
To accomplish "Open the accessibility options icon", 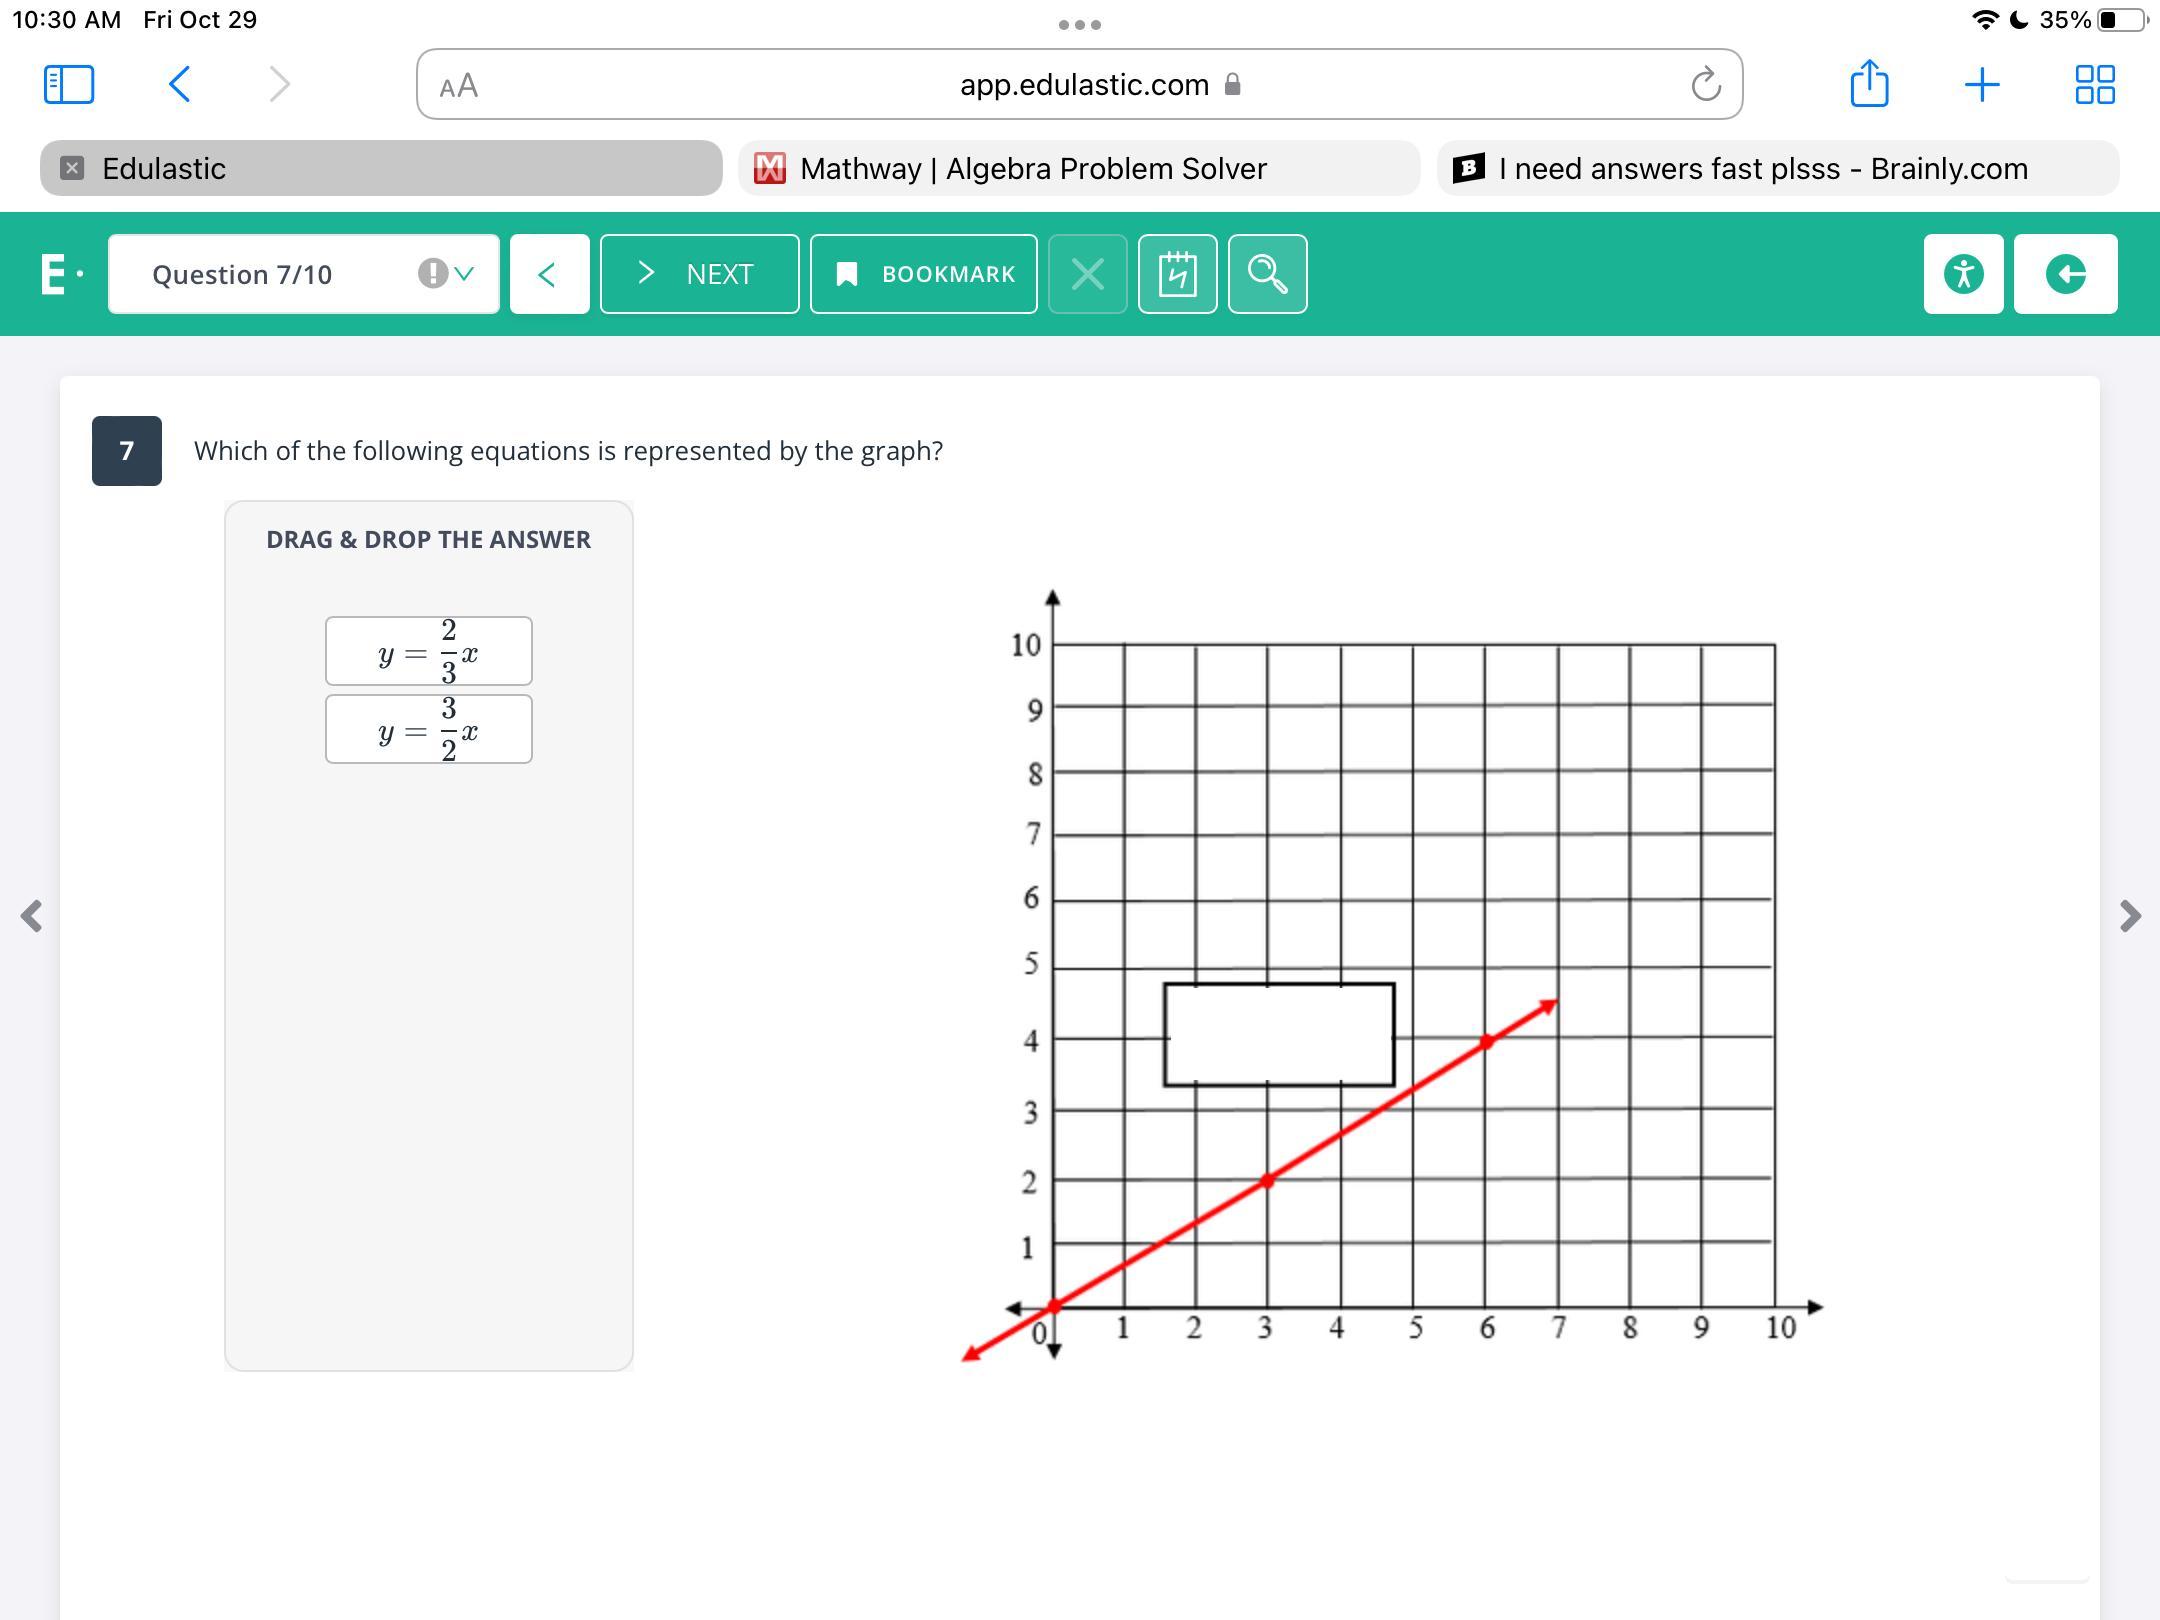I will (1963, 274).
